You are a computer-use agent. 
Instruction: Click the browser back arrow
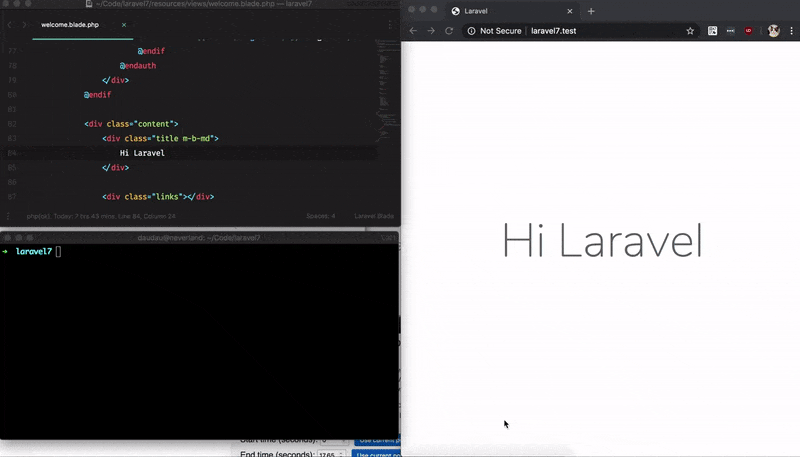tap(413, 31)
